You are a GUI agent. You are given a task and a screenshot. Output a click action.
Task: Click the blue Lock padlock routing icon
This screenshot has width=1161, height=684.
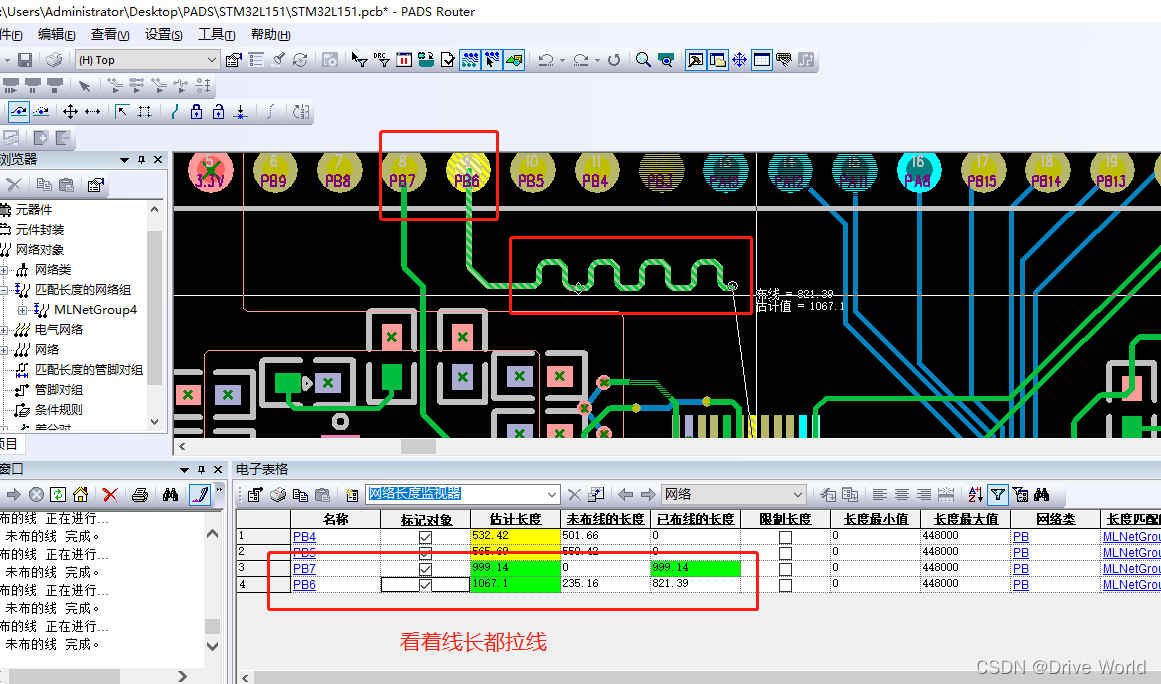[196, 112]
